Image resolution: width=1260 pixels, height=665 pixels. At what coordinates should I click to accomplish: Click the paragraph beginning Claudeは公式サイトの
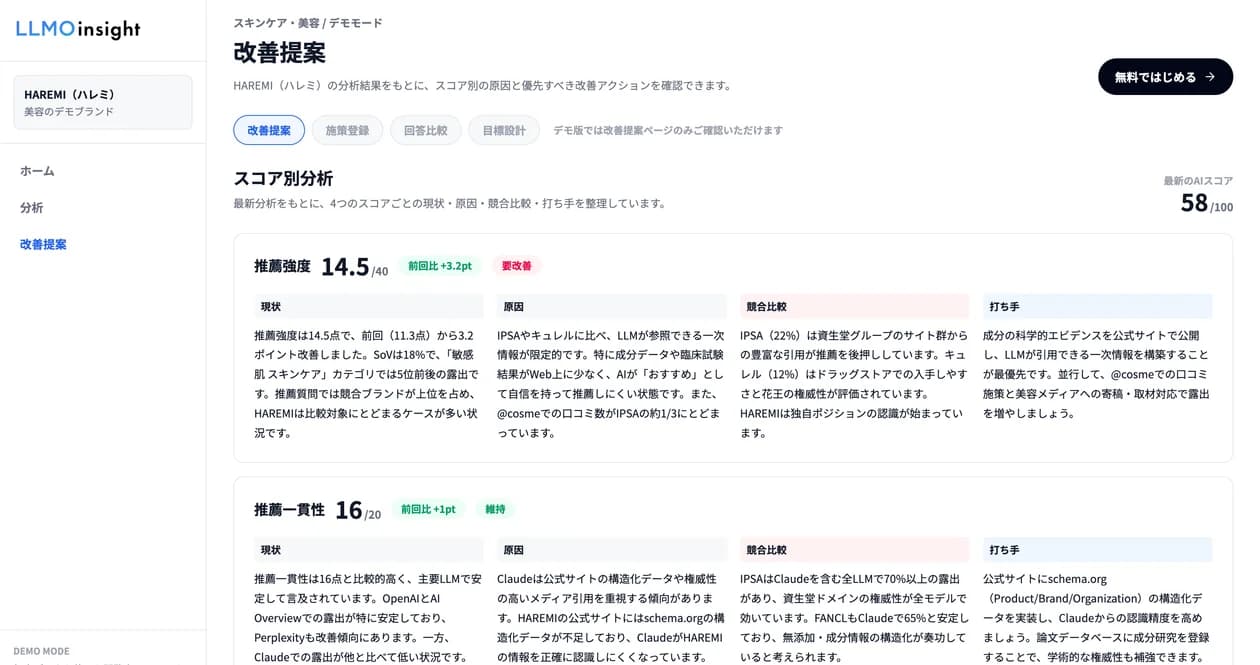click(611, 617)
